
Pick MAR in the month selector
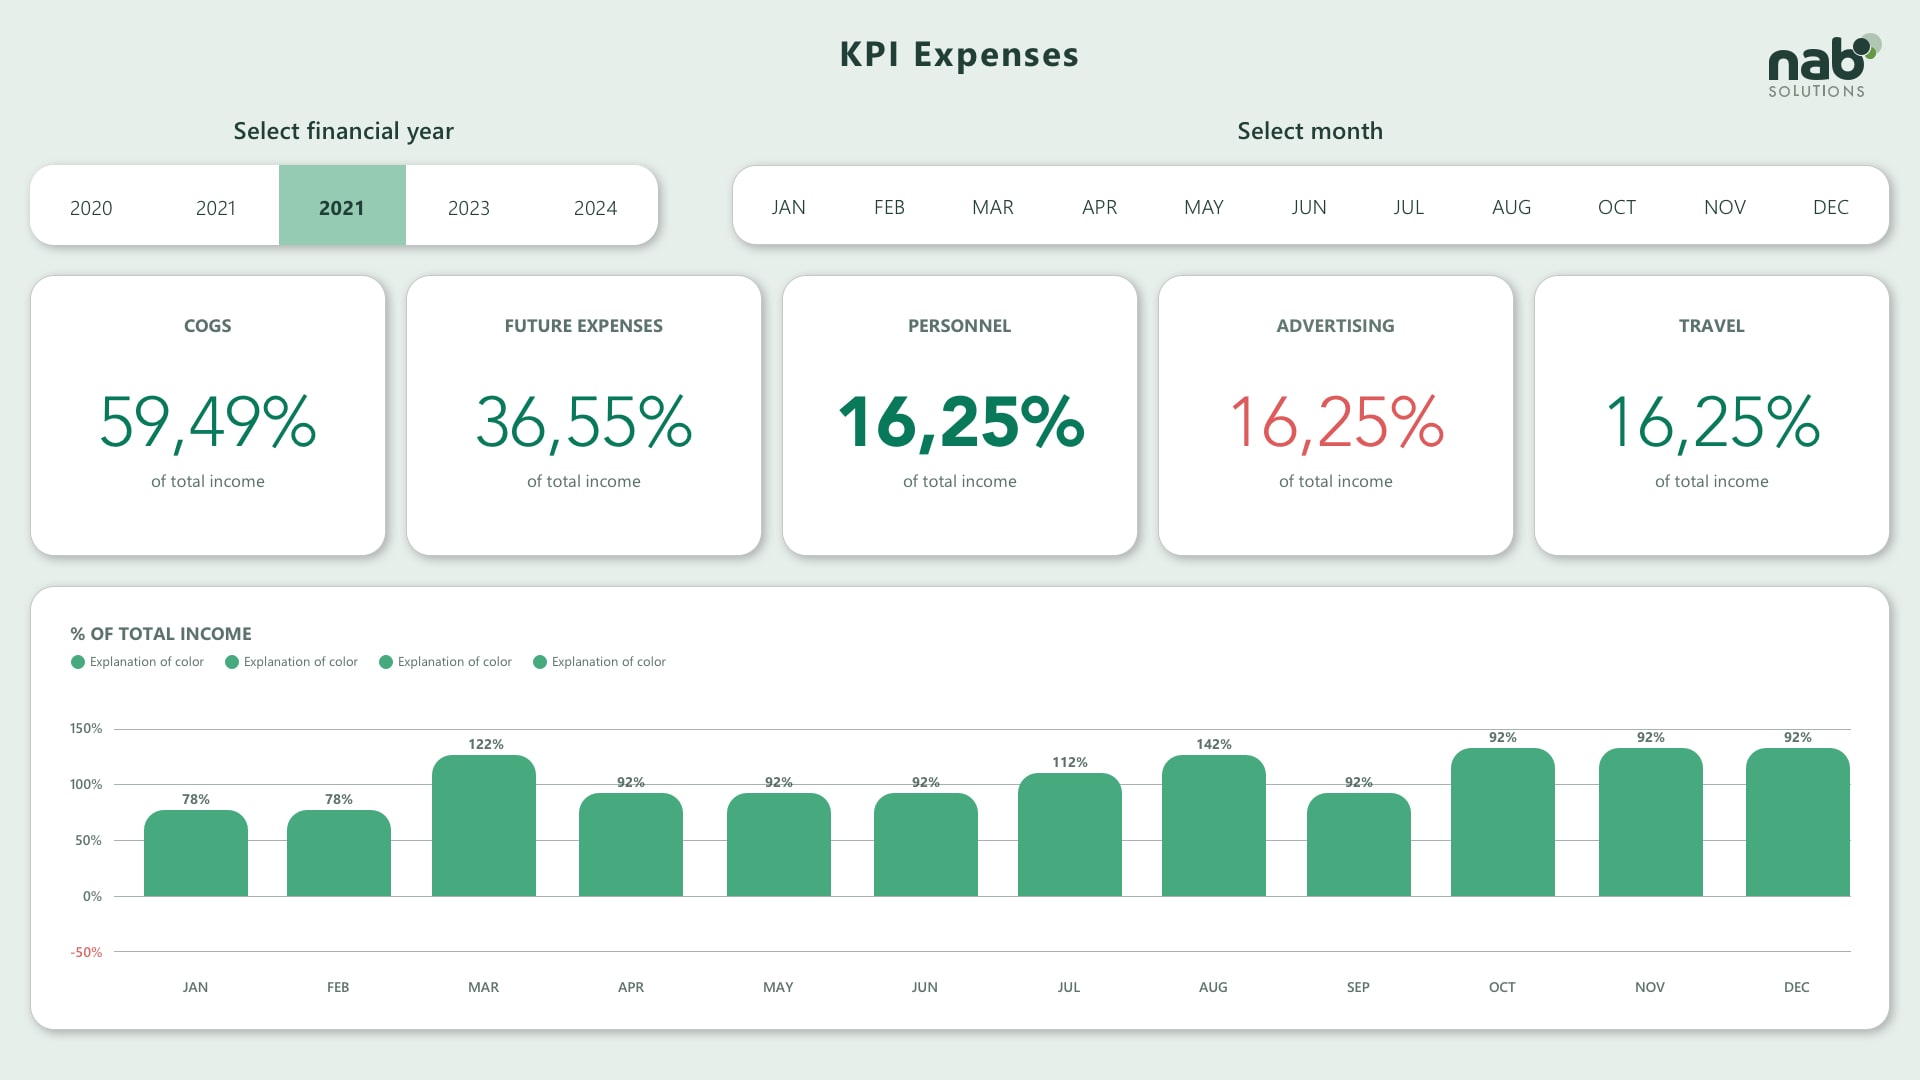[x=992, y=207]
